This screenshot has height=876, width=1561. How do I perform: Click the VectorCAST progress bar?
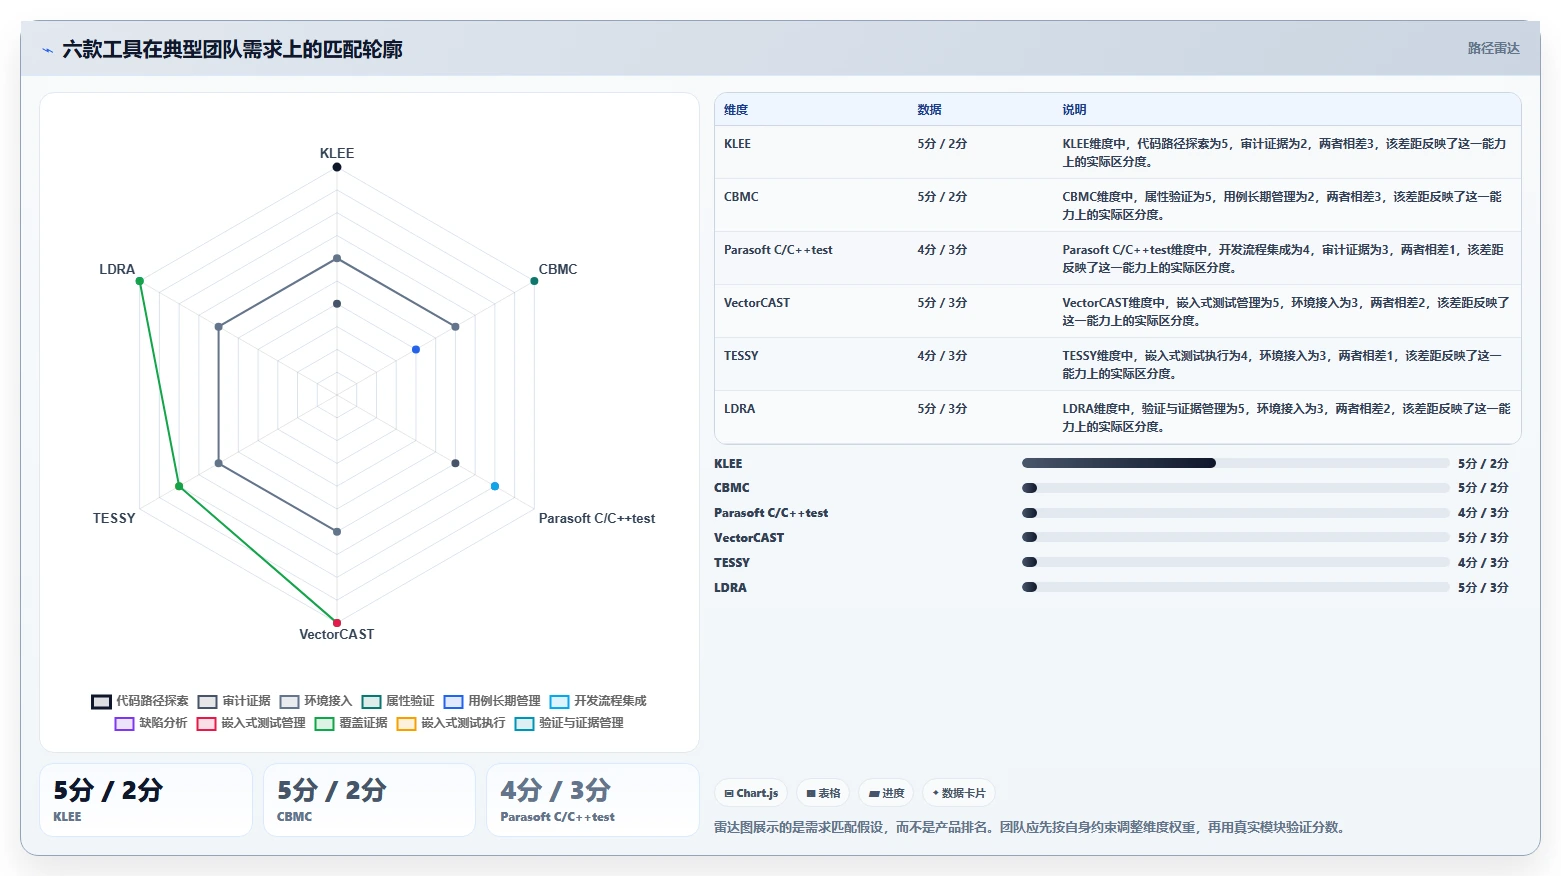[1235, 538]
